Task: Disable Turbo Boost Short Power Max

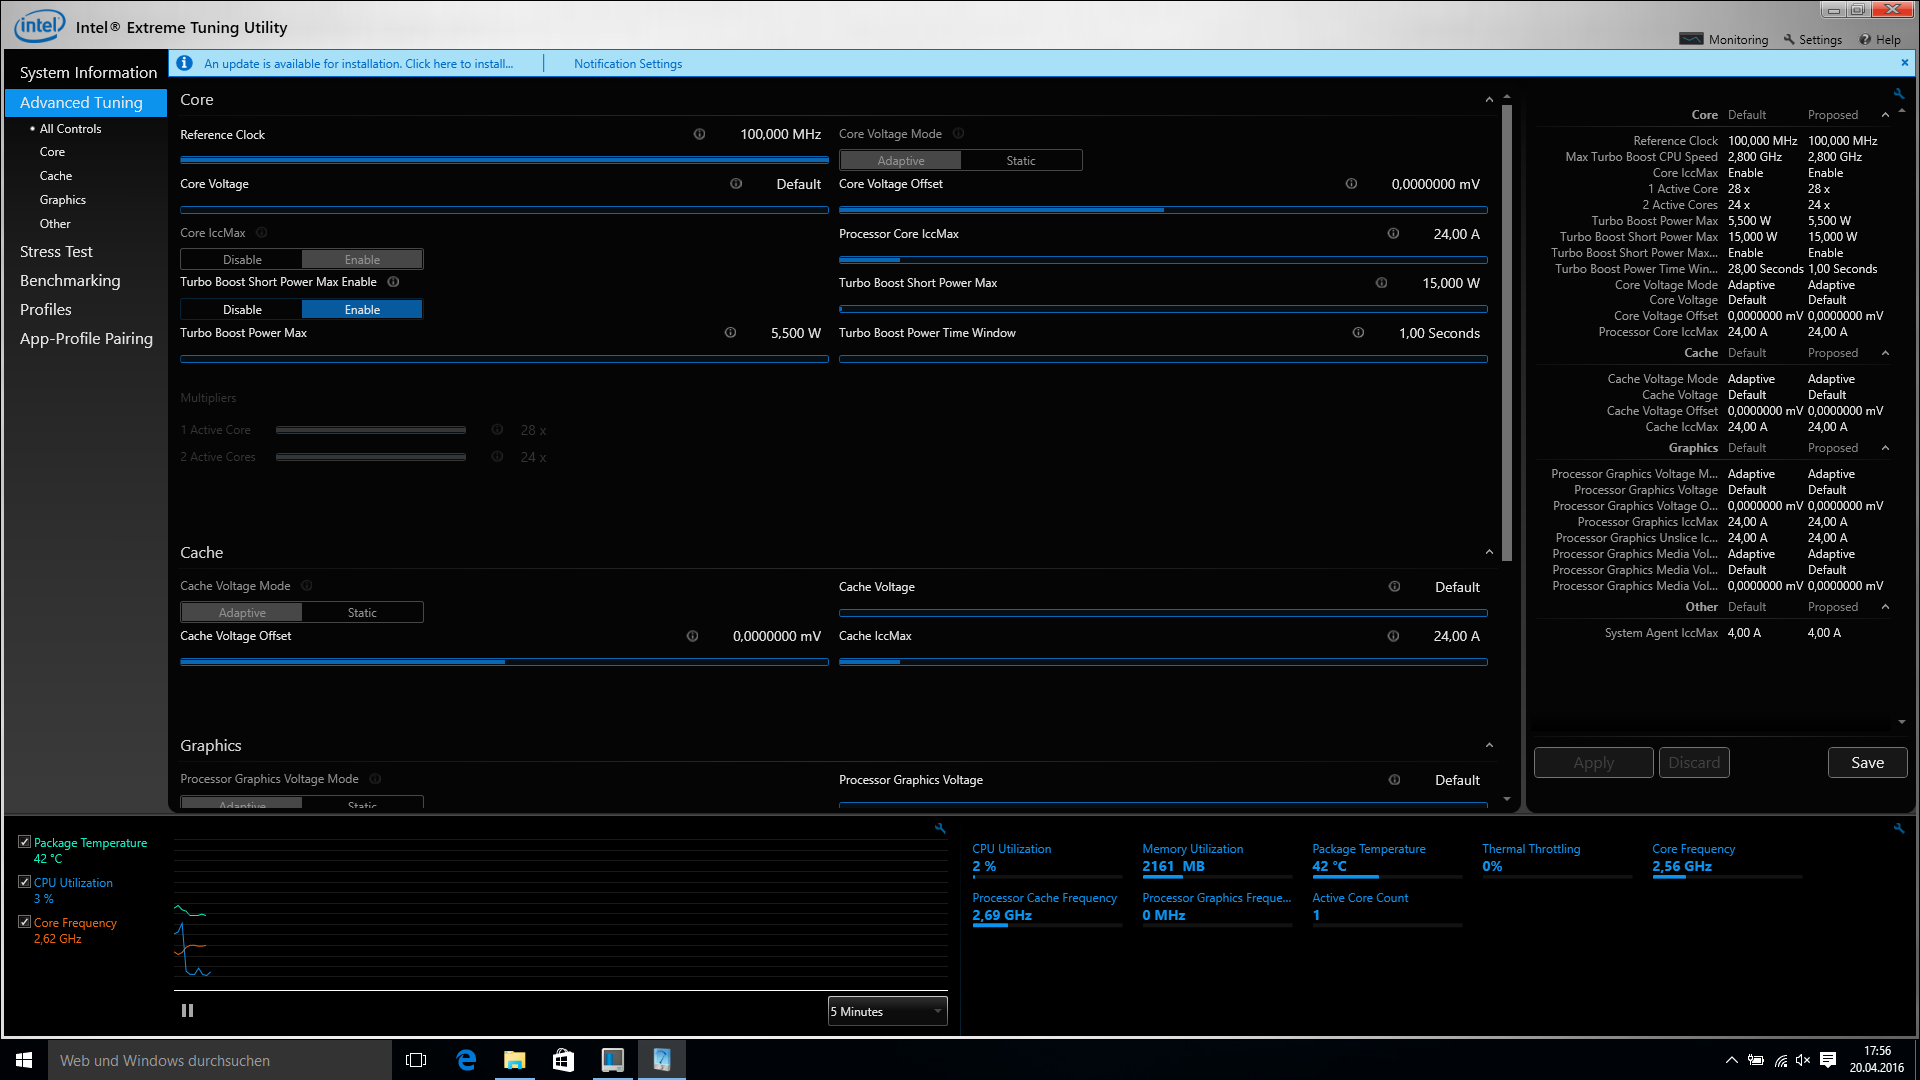Action: point(242,310)
